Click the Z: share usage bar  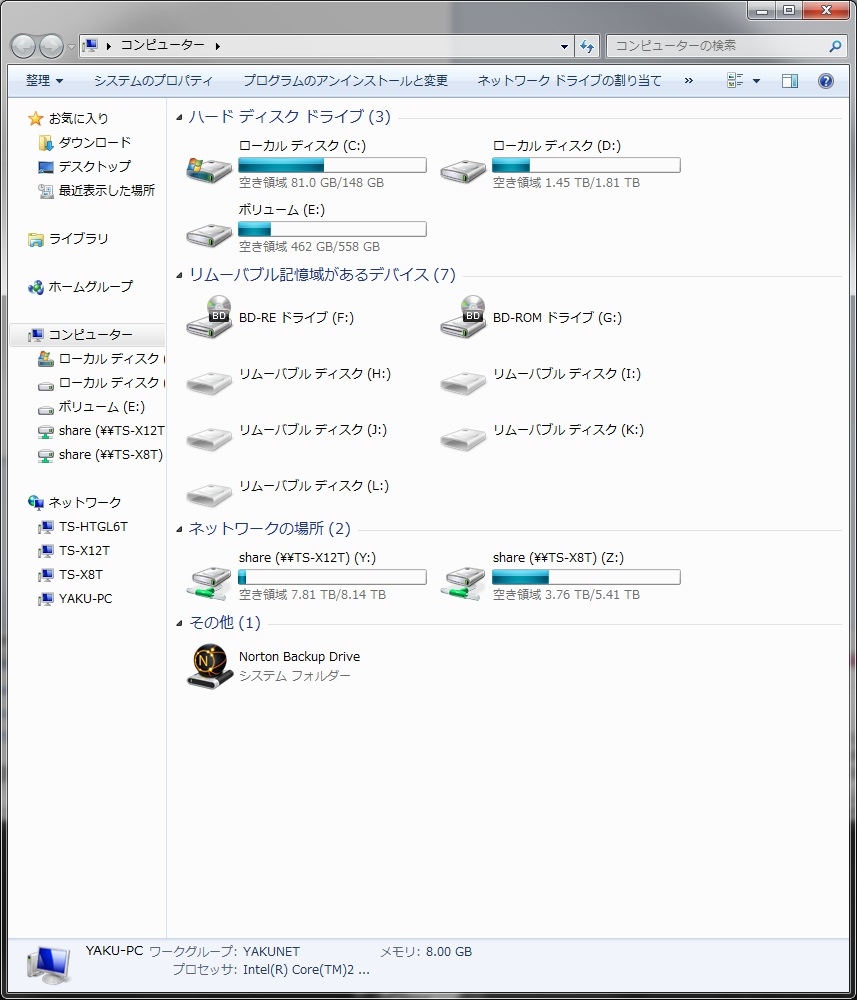(x=586, y=577)
